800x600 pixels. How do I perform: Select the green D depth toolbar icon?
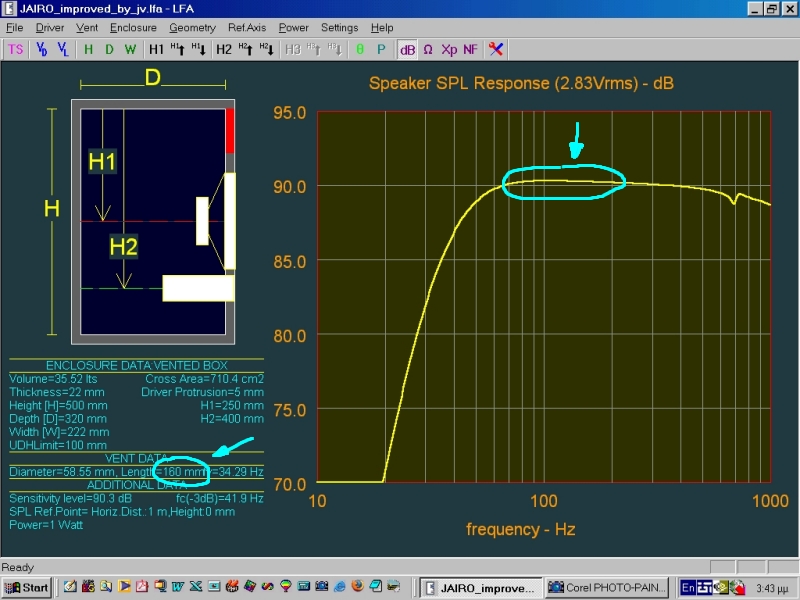pyautogui.click(x=109, y=49)
